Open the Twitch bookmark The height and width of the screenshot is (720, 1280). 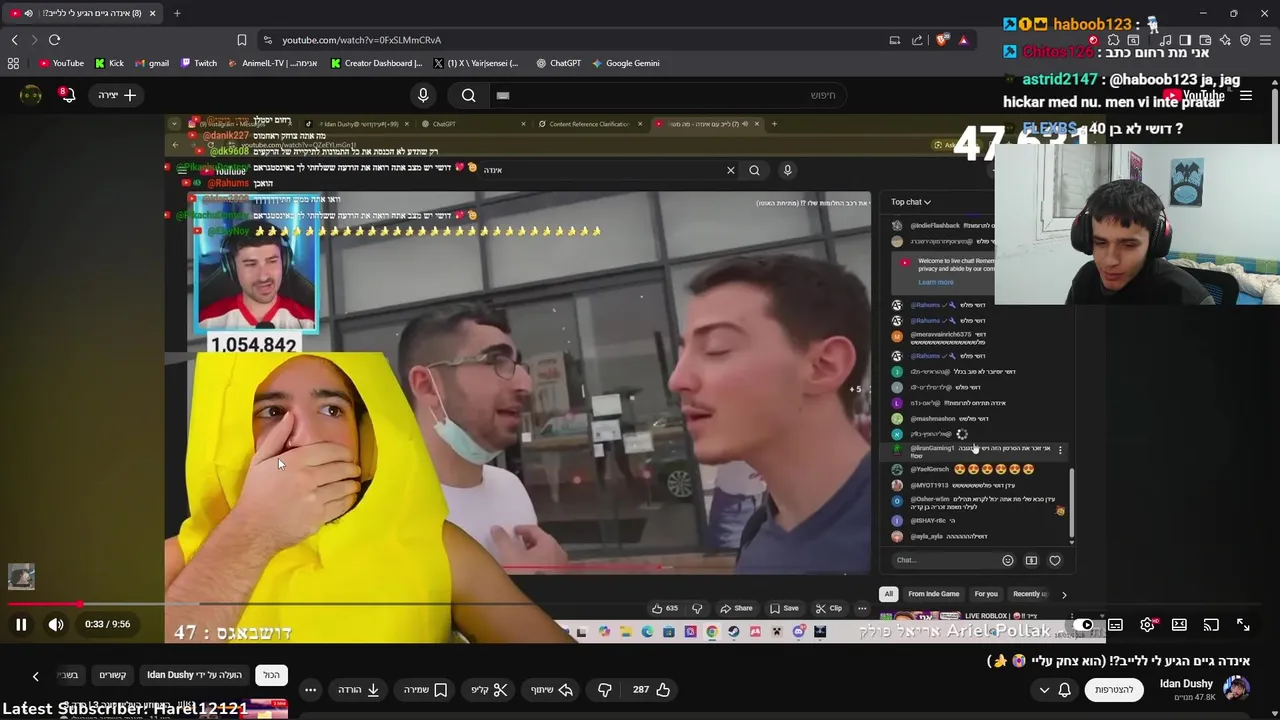pos(199,63)
